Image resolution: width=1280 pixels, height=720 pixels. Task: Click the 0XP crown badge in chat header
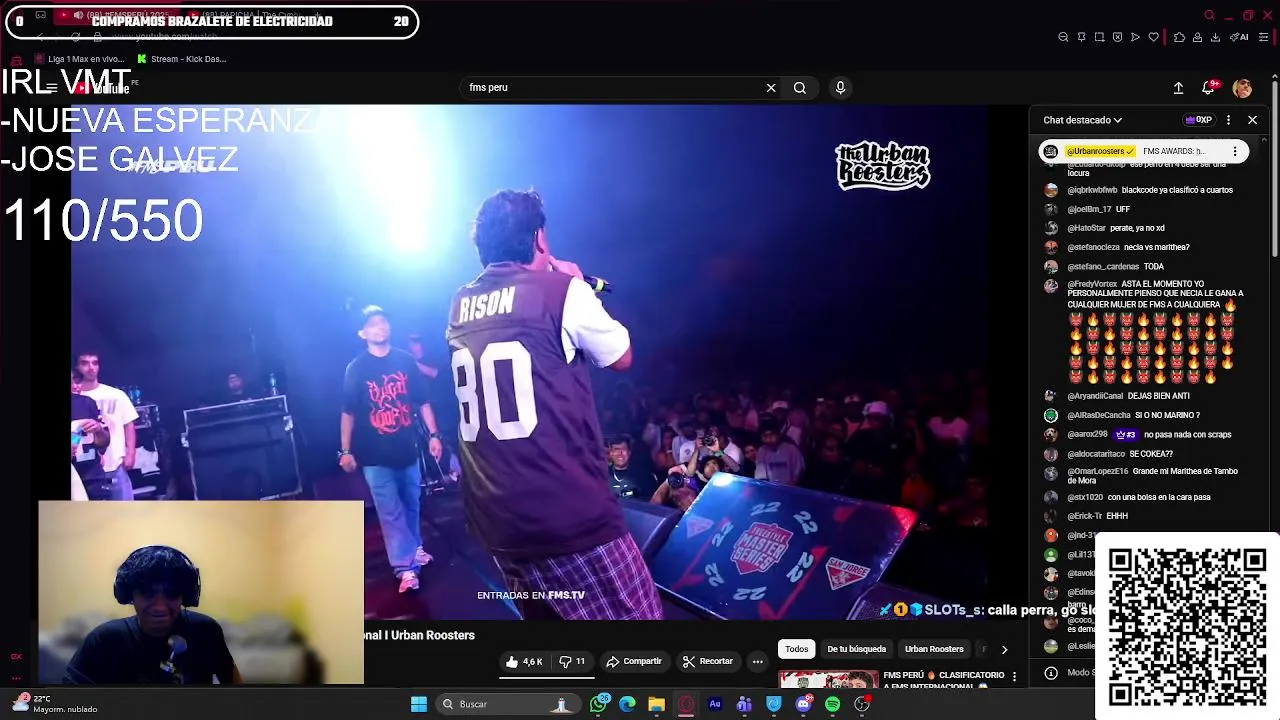1198,120
